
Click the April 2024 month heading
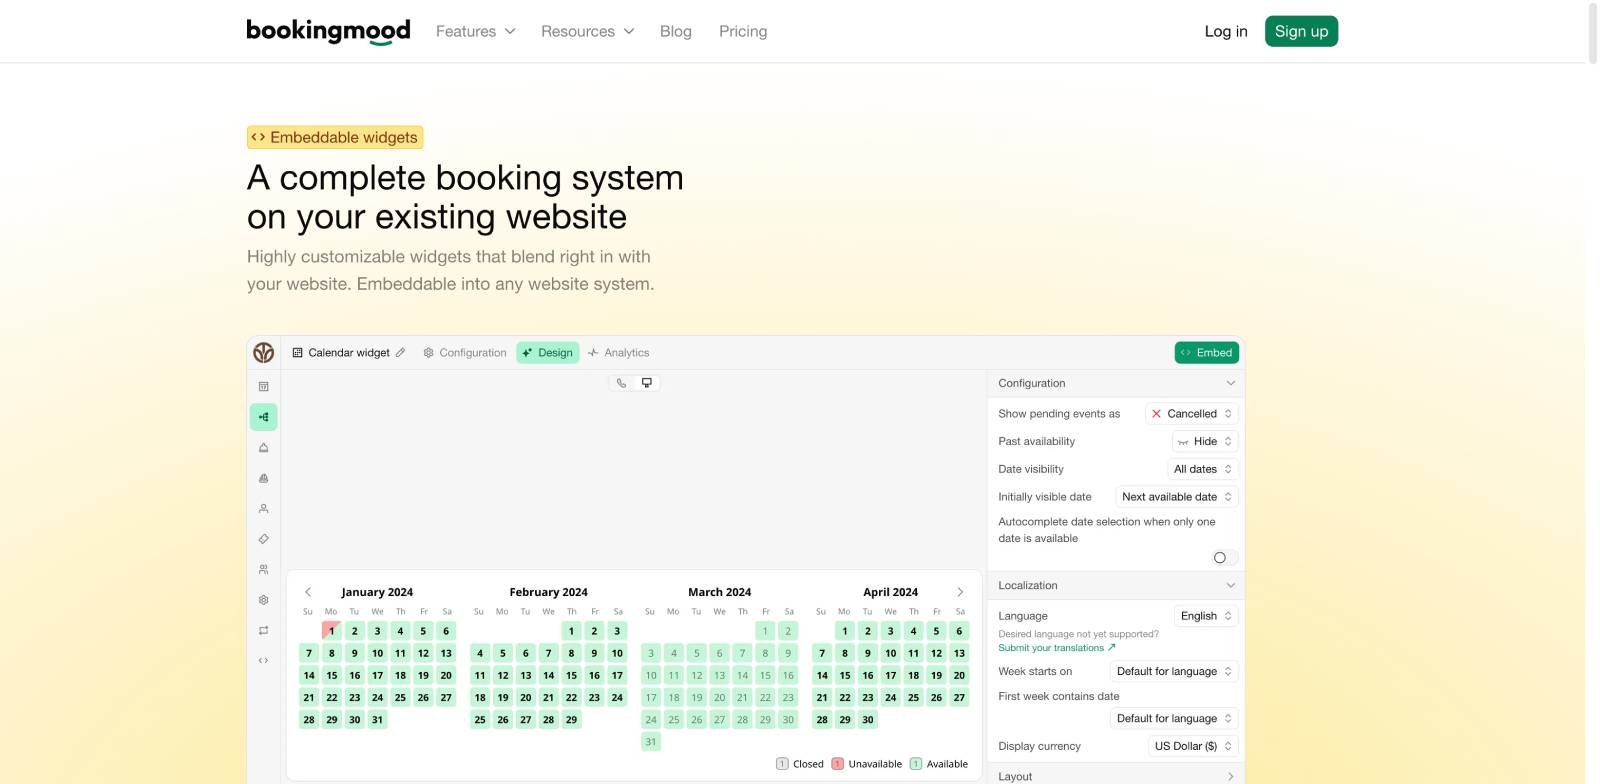pyautogui.click(x=890, y=592)
